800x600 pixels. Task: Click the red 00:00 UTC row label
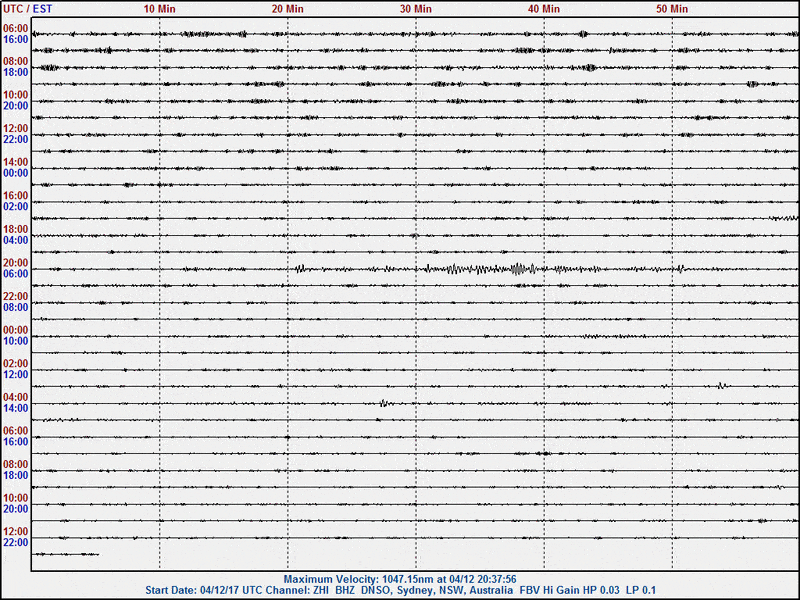click(15, 330)
